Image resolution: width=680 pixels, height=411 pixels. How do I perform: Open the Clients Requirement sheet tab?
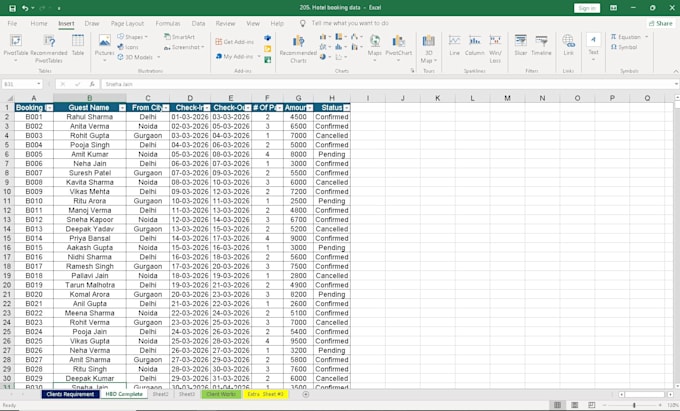70,394
